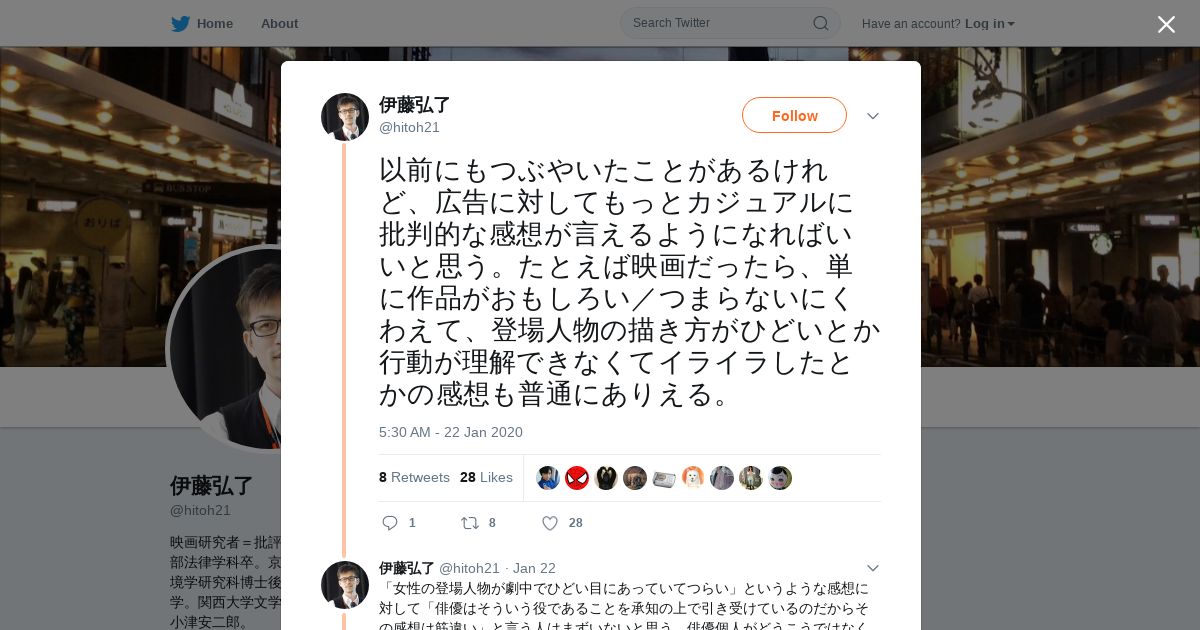1200x630 pixels.
Task: Open the Log in dropdown
Action: 990,24
